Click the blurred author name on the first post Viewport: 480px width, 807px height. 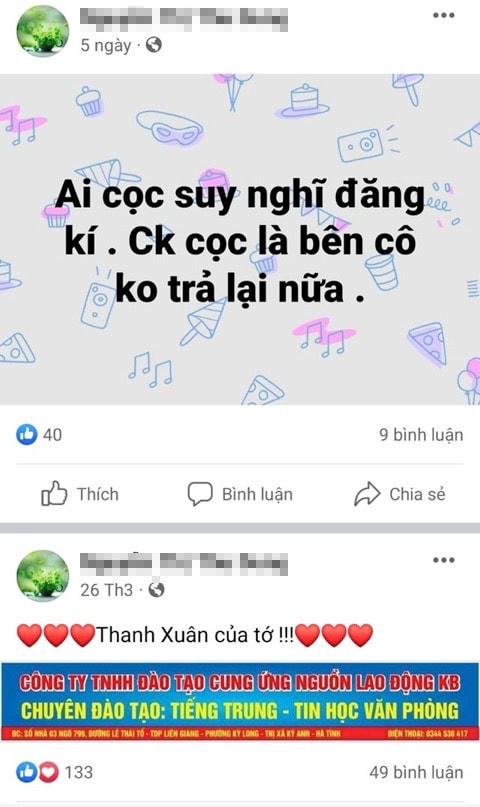click(x=184, y=19)
